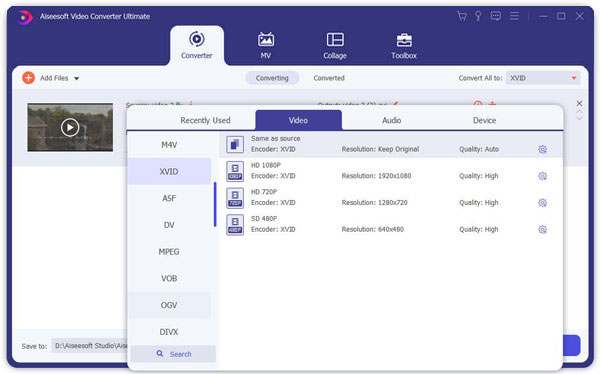Click 'Resolution: 1280x720' text
This screenshot has height=374, width=600.
pos(375,203)
